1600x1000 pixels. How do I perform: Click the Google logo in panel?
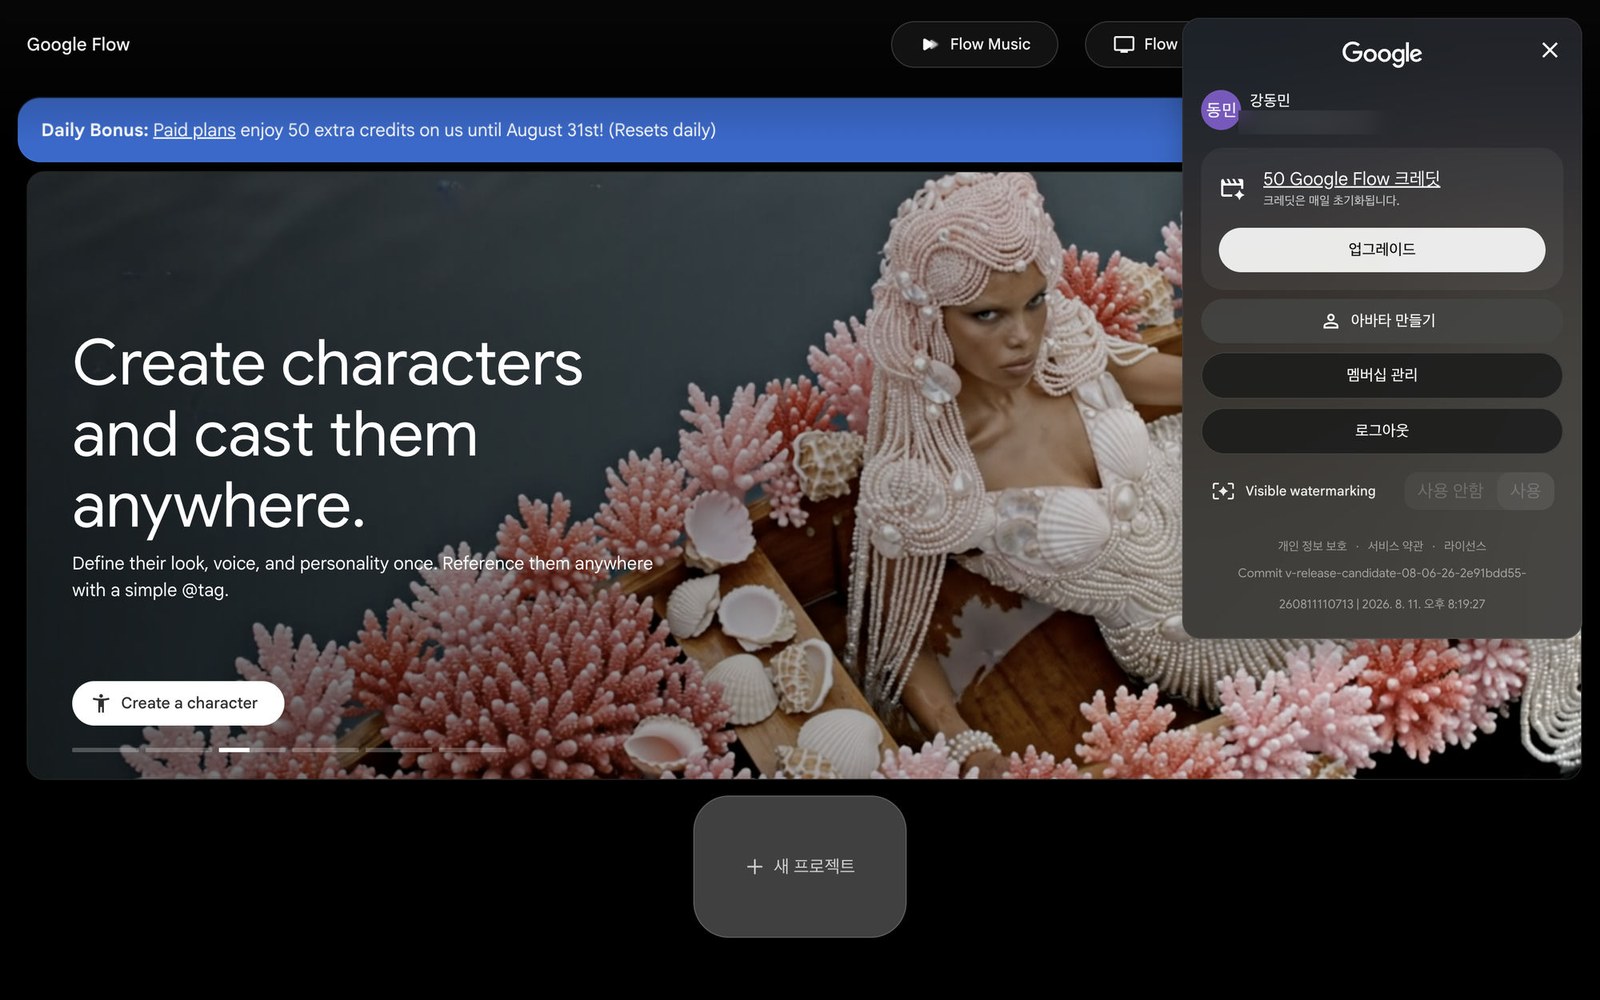pyautogui.click(x=1381, y=53)
